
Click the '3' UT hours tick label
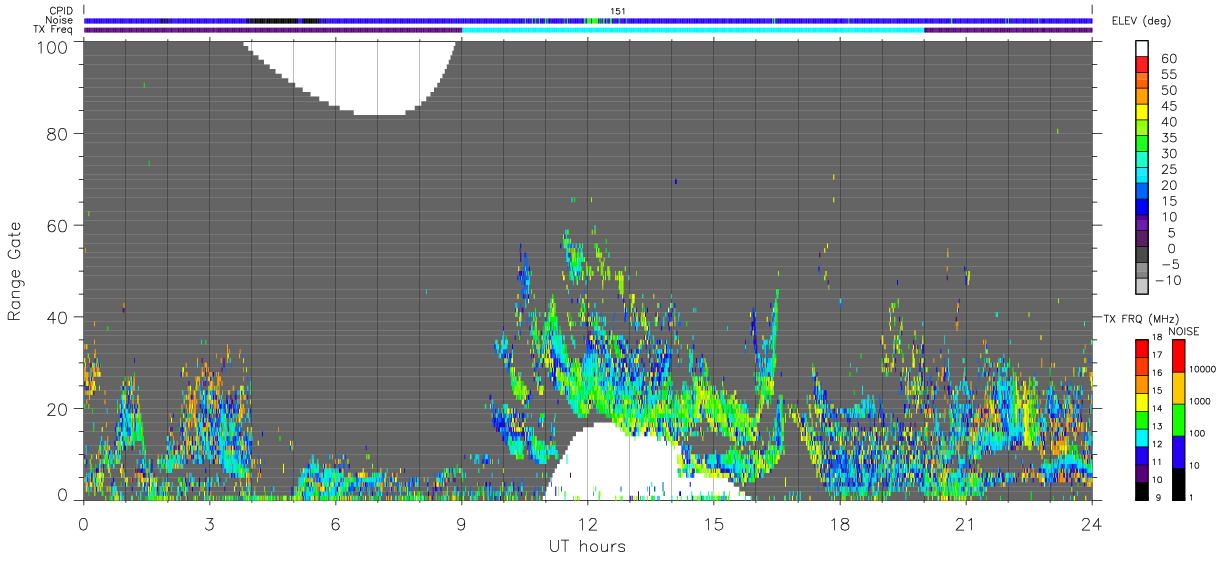[x=209, y=524]
